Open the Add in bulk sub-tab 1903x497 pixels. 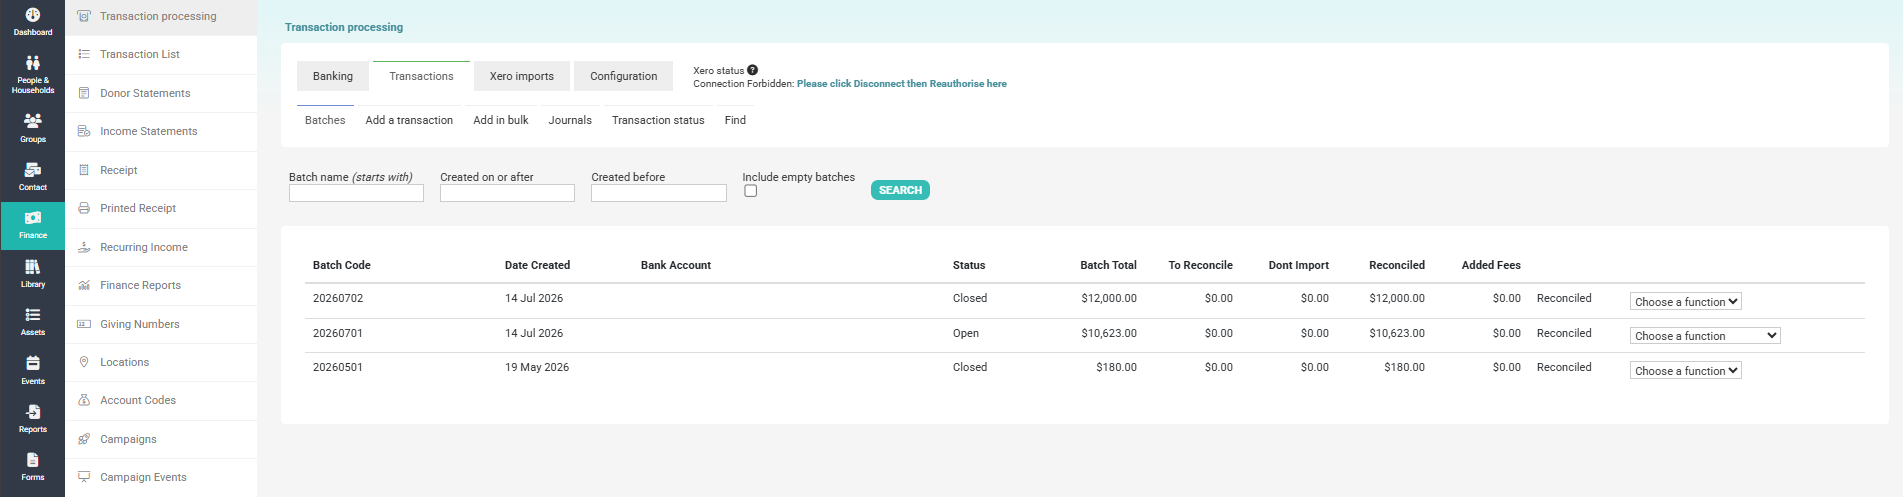(x=501, y=120)
